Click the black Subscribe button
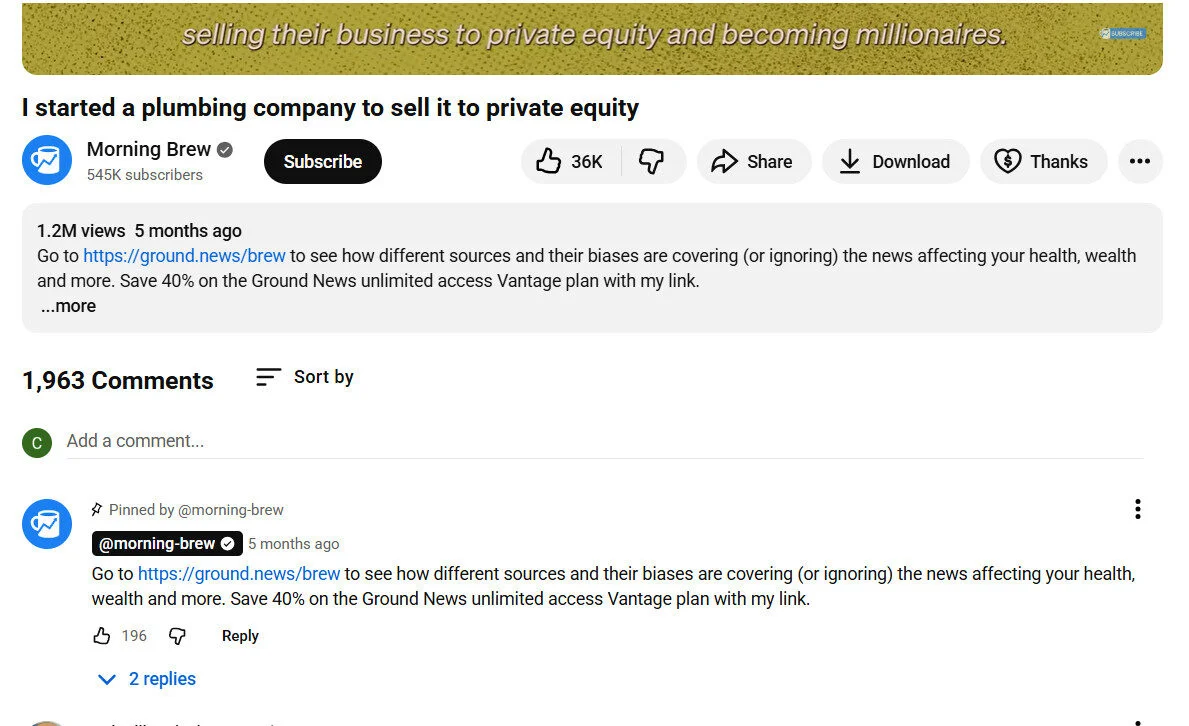The width and height of the screenshot is (1189, 726). pos(322,161)
